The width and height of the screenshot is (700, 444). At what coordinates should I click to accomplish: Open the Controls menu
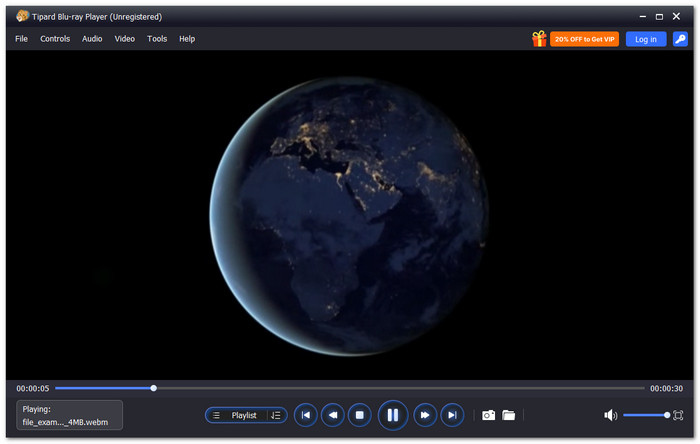click(55, 39)
